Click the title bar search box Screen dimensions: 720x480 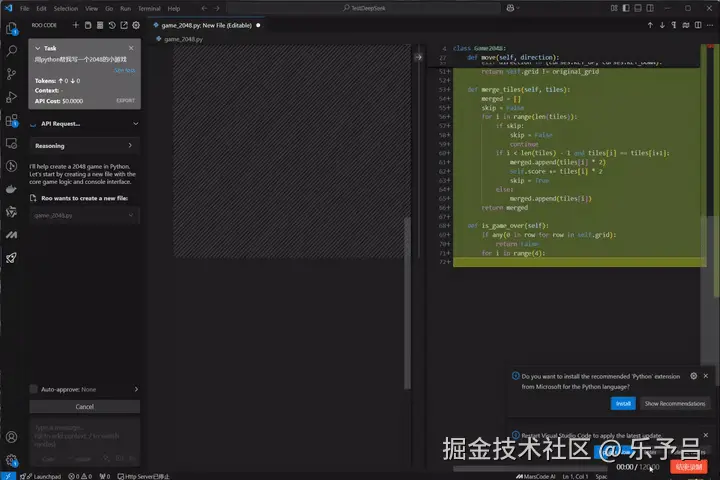pyautogui.click(x=364, y=8)
